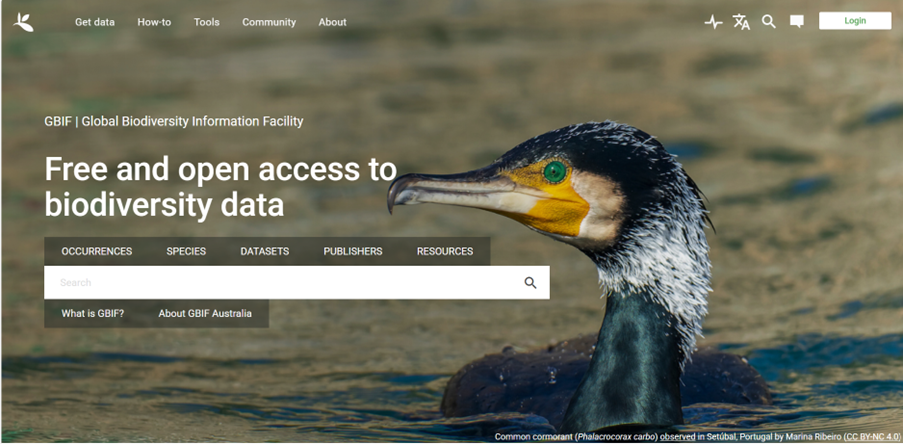
Task: Select the DATASETS search tab
Action: pyautogui.click(x=265, y=251)
